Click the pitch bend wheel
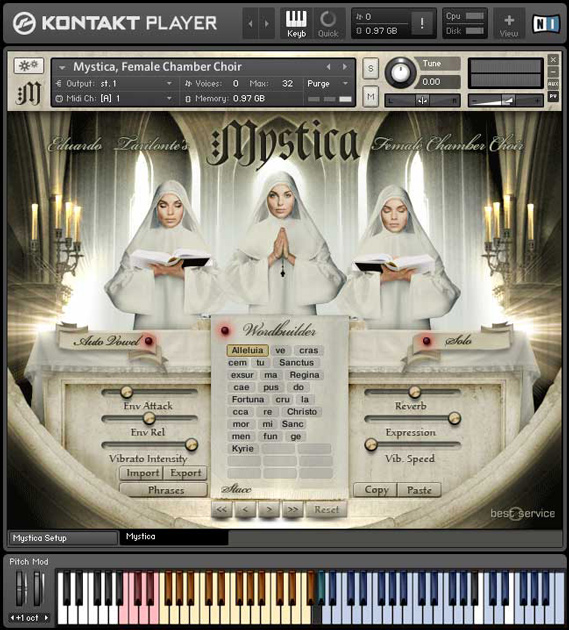 point(21,589)
